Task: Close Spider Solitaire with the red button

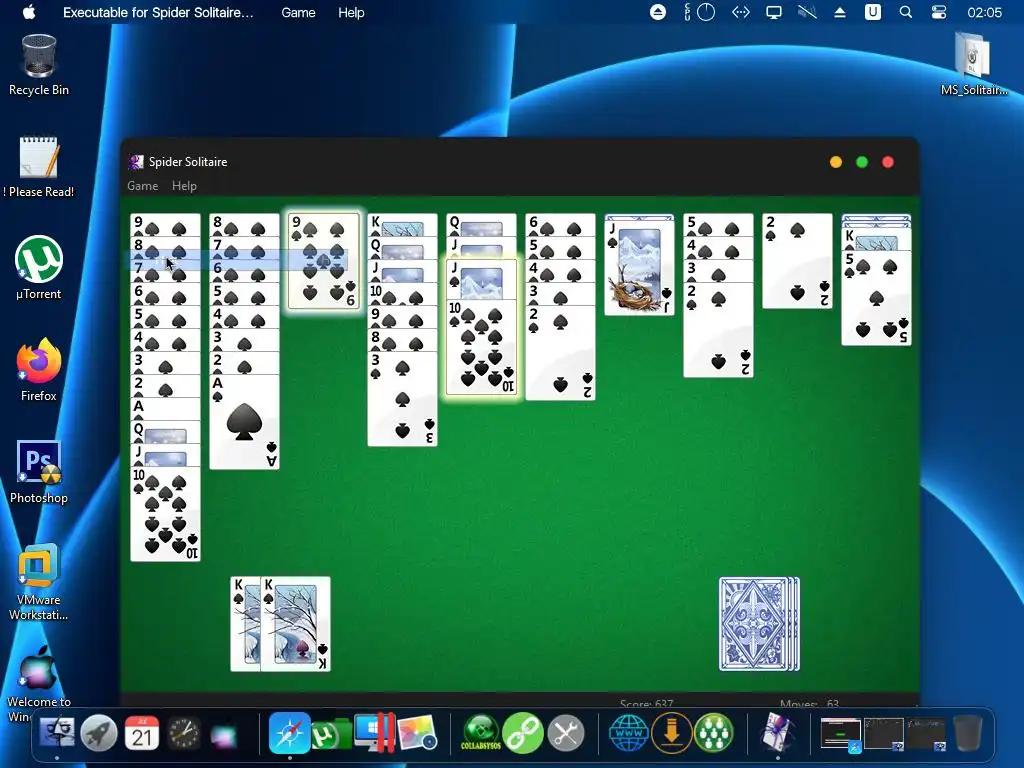Action: coord(888,162)
